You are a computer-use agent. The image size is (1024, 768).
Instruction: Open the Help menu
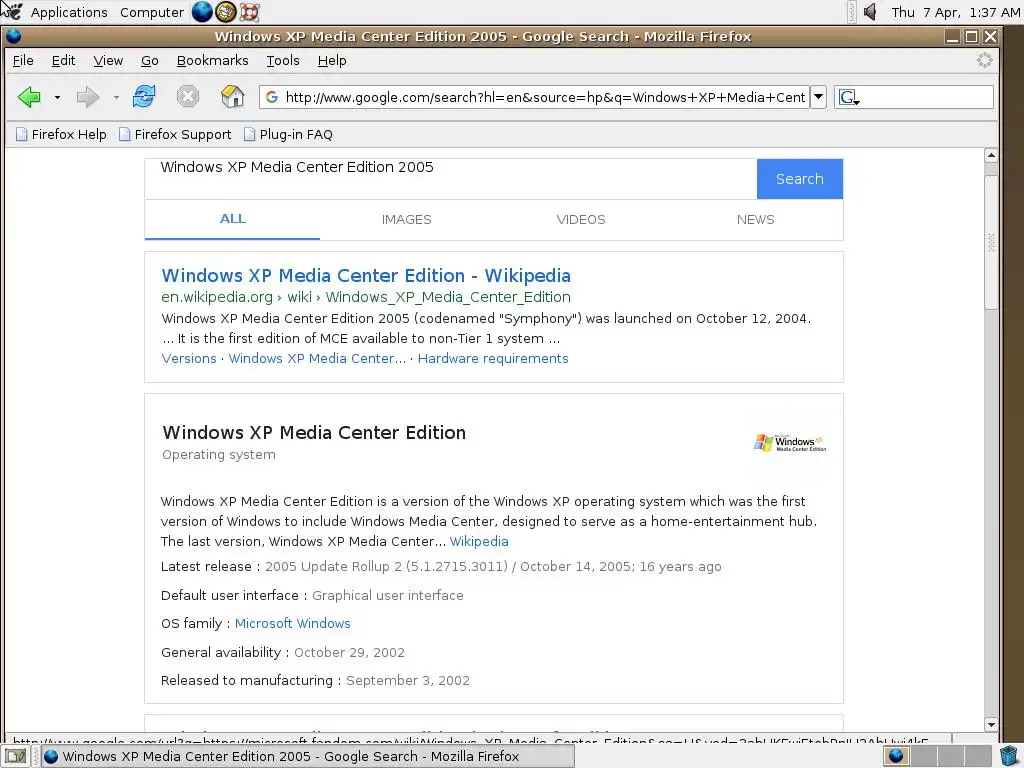pyautogui.click(x=332, y=61)
